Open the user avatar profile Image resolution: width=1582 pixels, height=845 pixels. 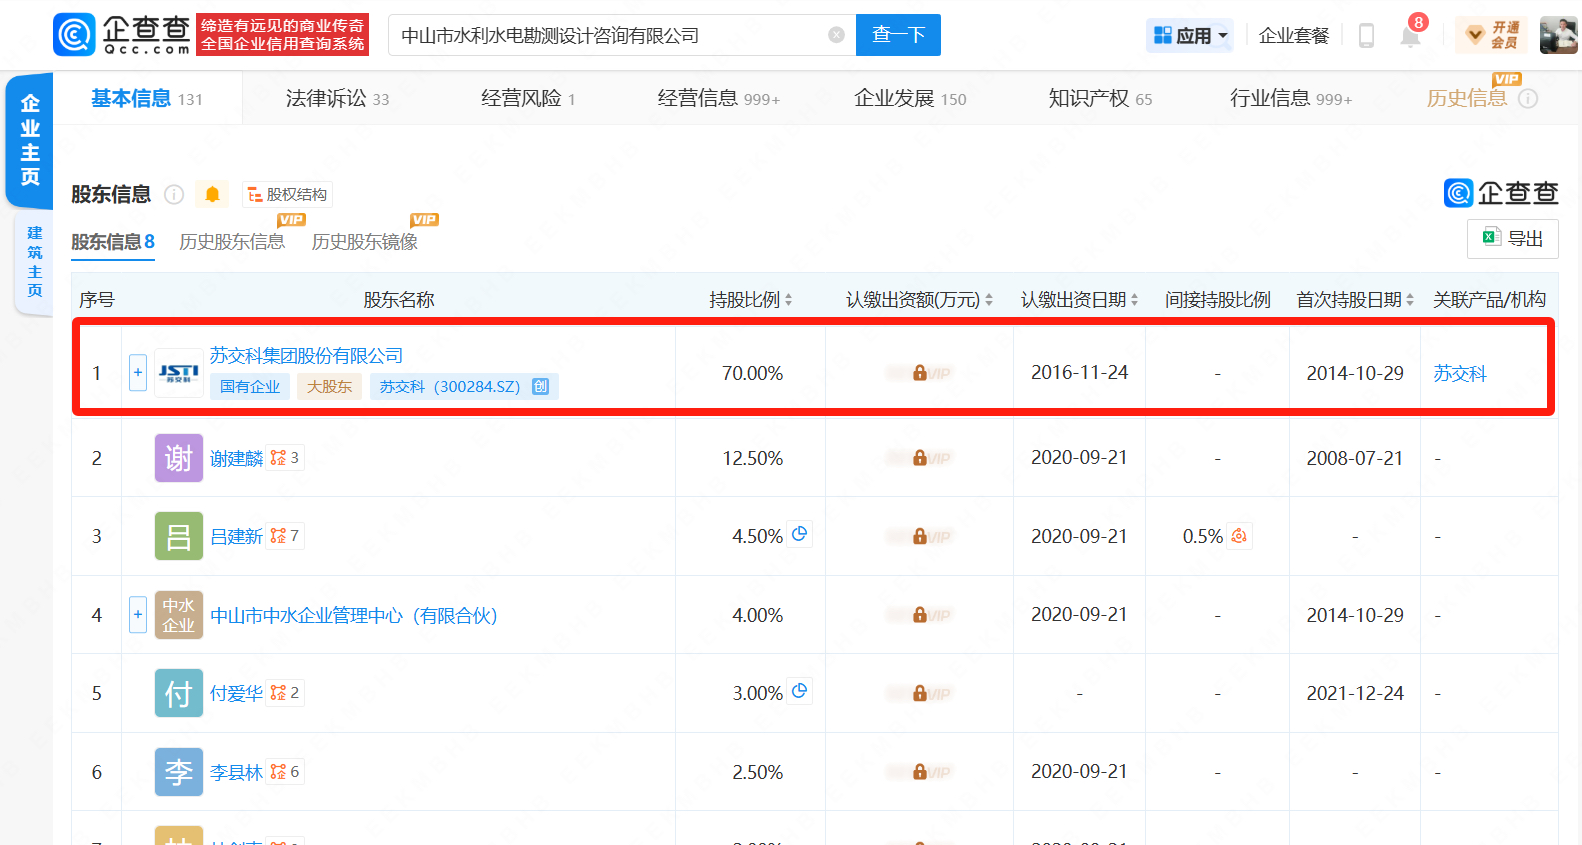click(1558, 35)
